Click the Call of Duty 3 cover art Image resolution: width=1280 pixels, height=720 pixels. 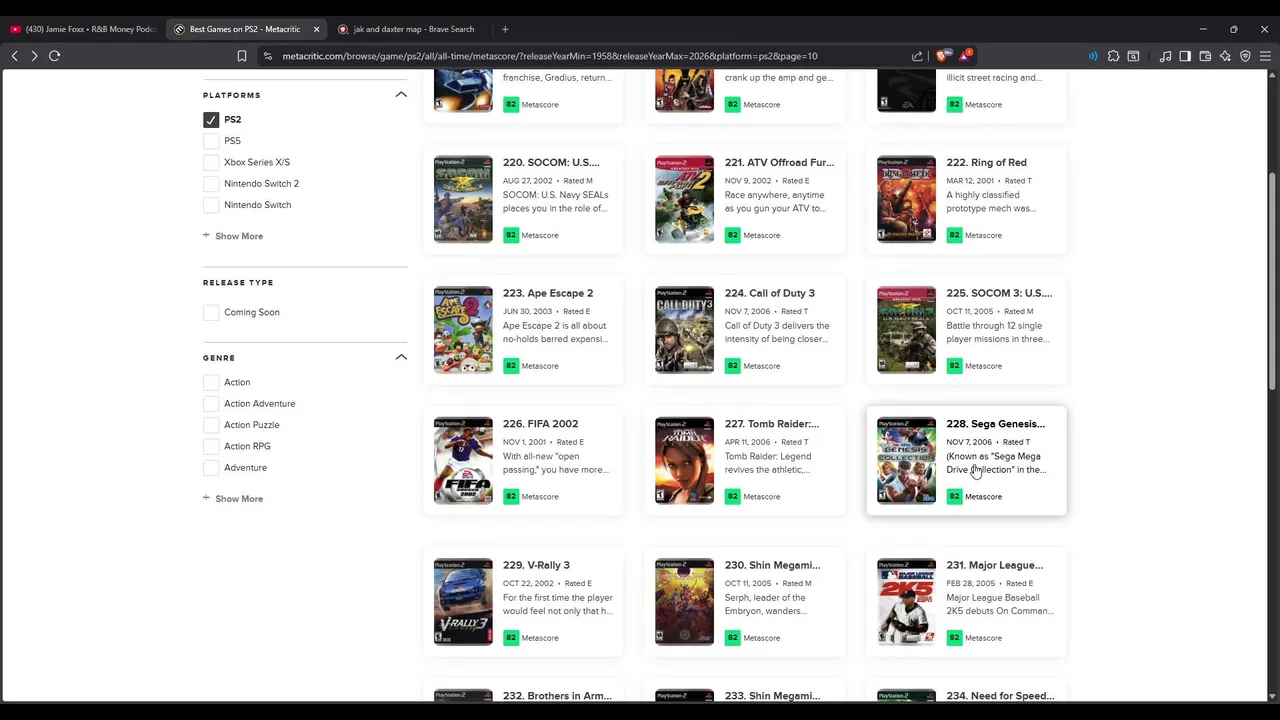[685, 330]
